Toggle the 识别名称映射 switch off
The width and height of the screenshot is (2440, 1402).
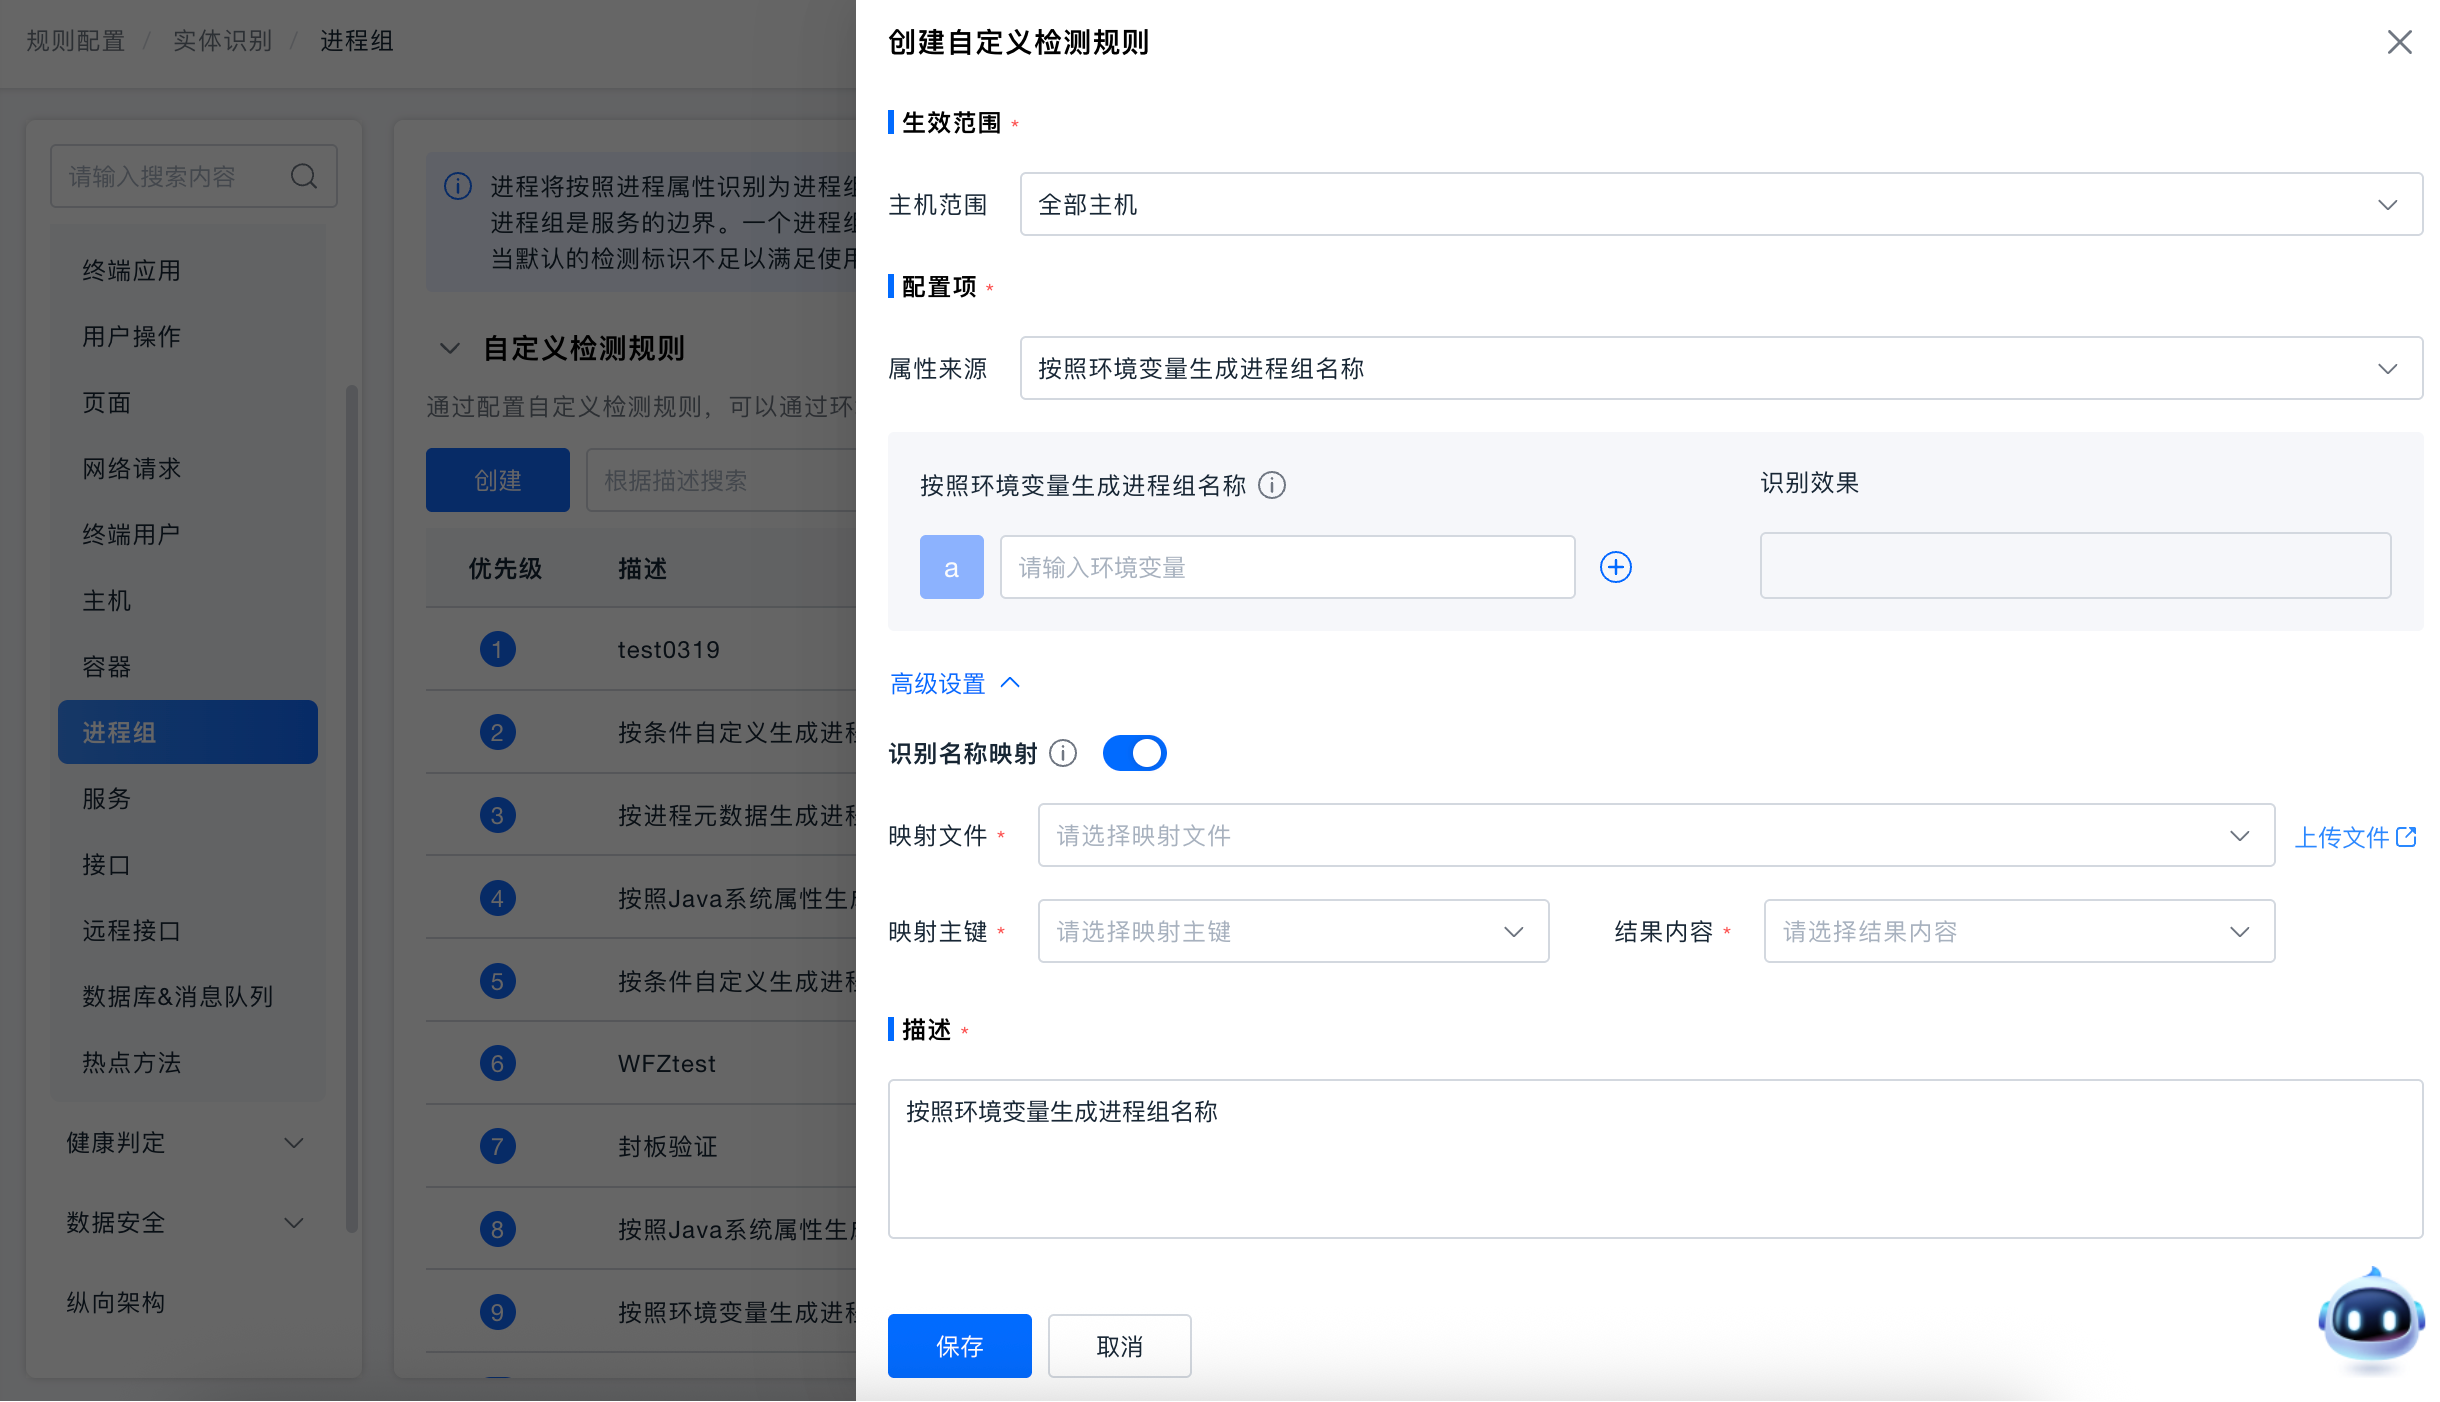coord(1134,753)
